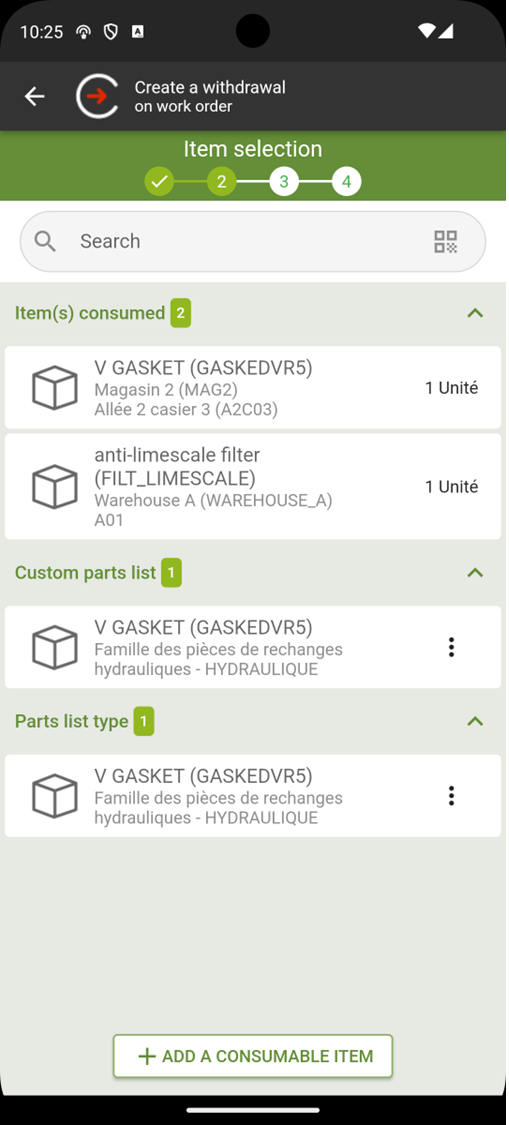
Task: Click the withdrawal logo icon in header
Action: click(x=98, y=96)
